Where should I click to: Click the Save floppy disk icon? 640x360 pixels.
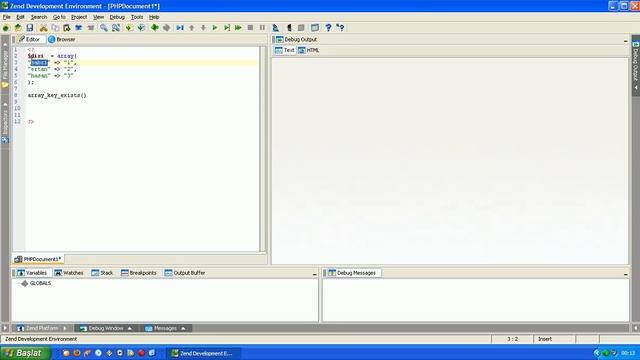(x=30, y=28)
